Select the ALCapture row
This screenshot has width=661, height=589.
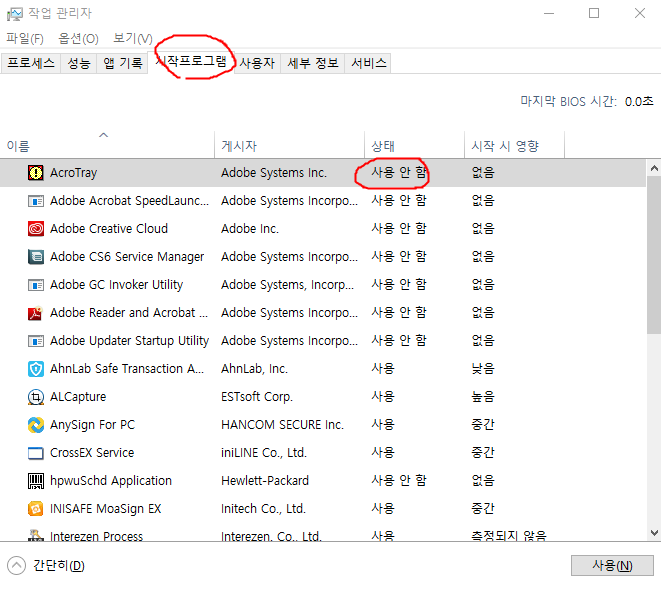click(322, 397)
